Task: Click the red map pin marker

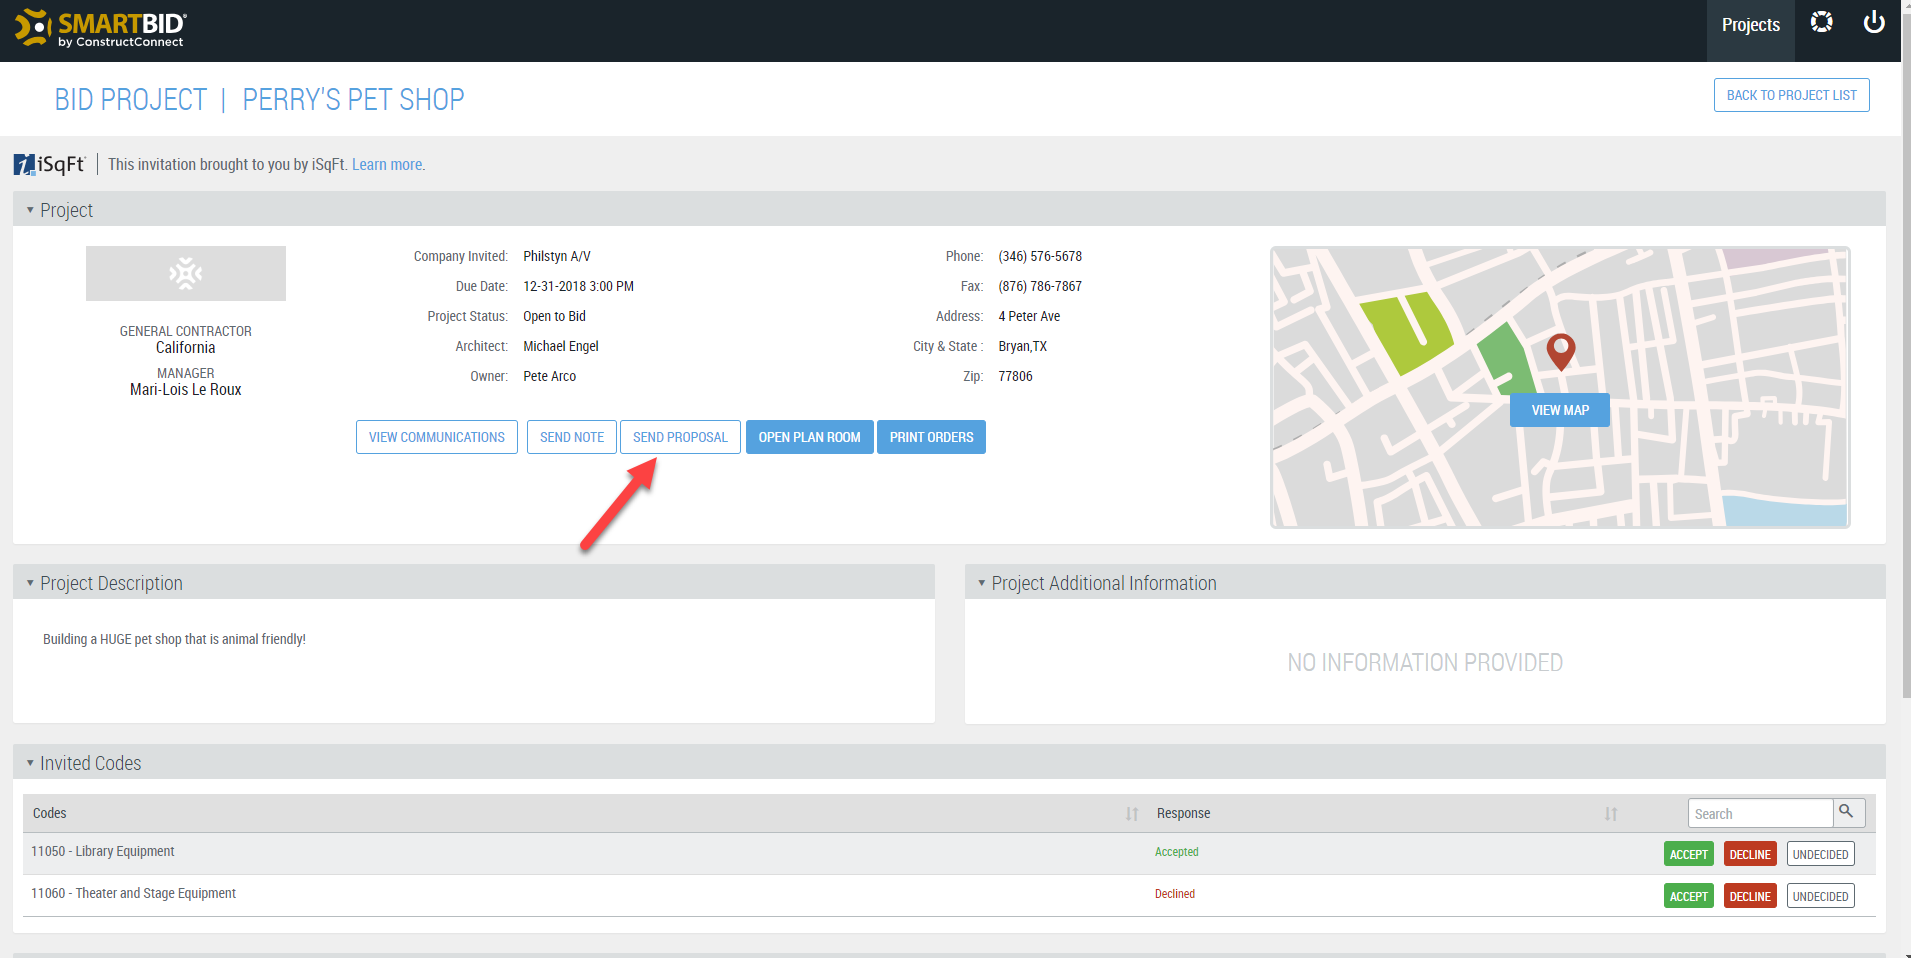Action: 1559,351
